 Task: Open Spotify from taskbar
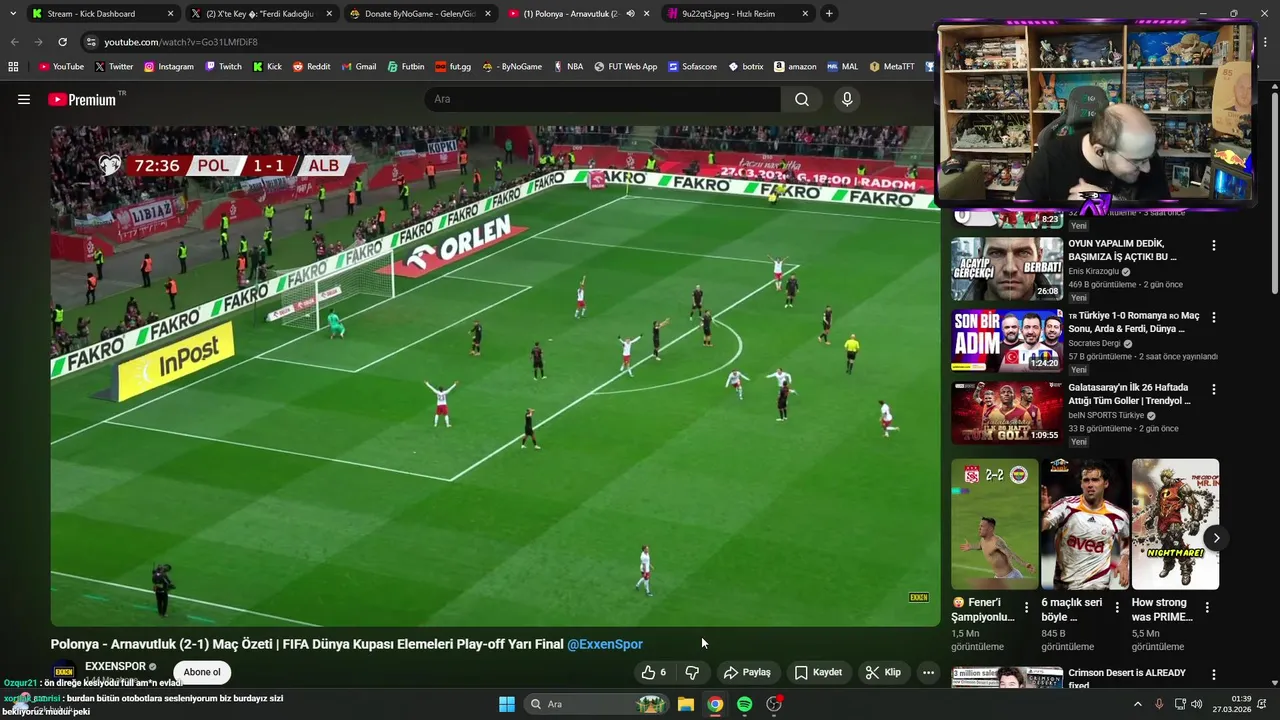pyautogui.click(x=744, y=704)
